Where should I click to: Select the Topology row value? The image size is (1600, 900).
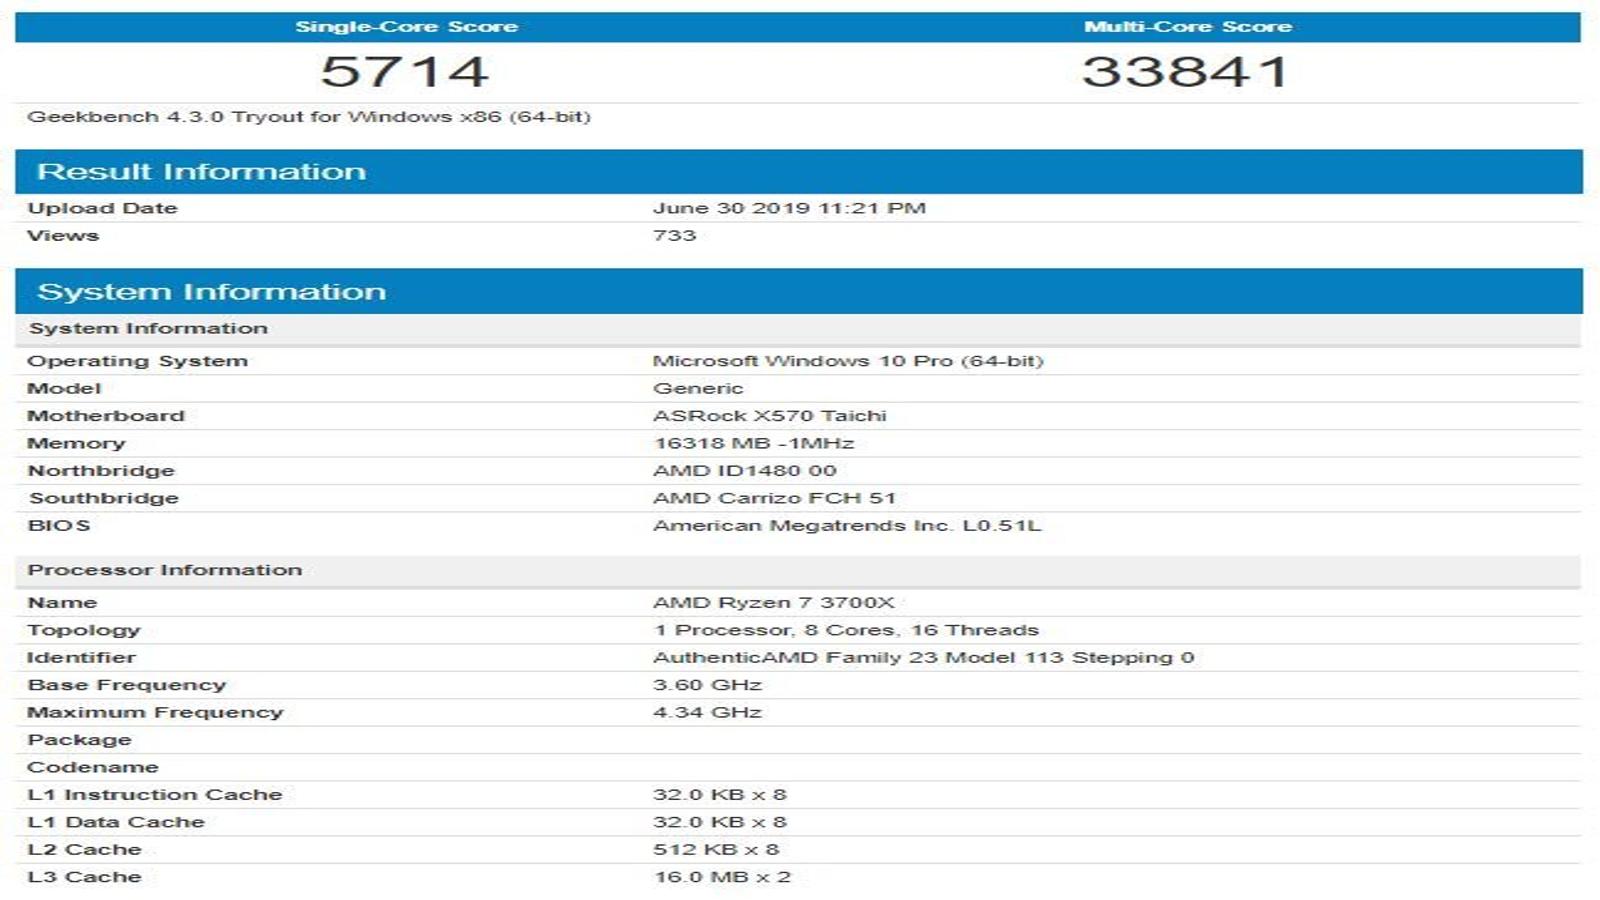(846, 630)
